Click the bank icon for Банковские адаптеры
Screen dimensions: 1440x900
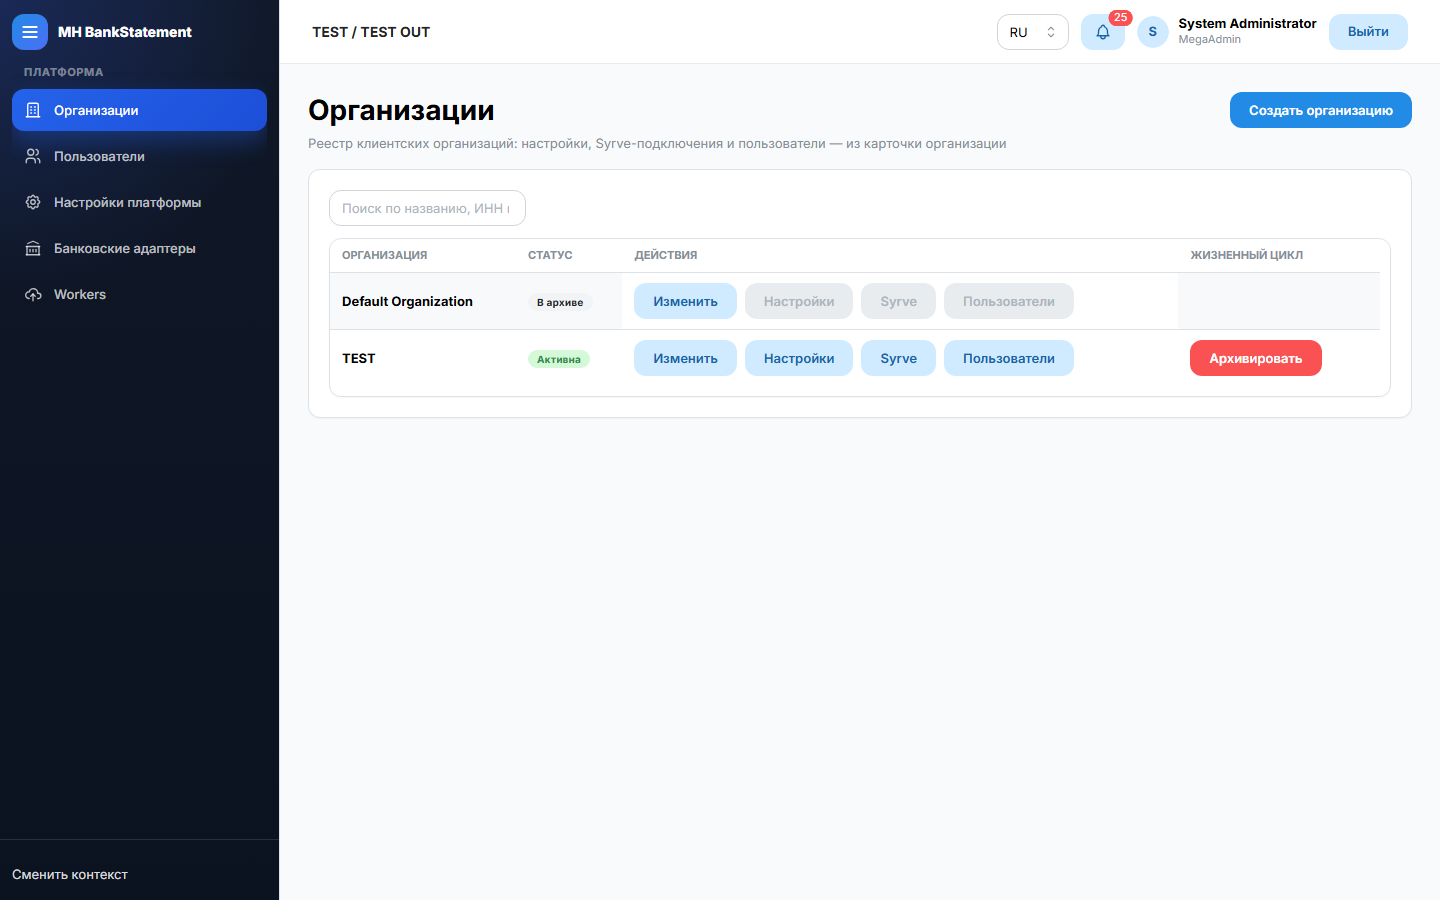(33, 248)
